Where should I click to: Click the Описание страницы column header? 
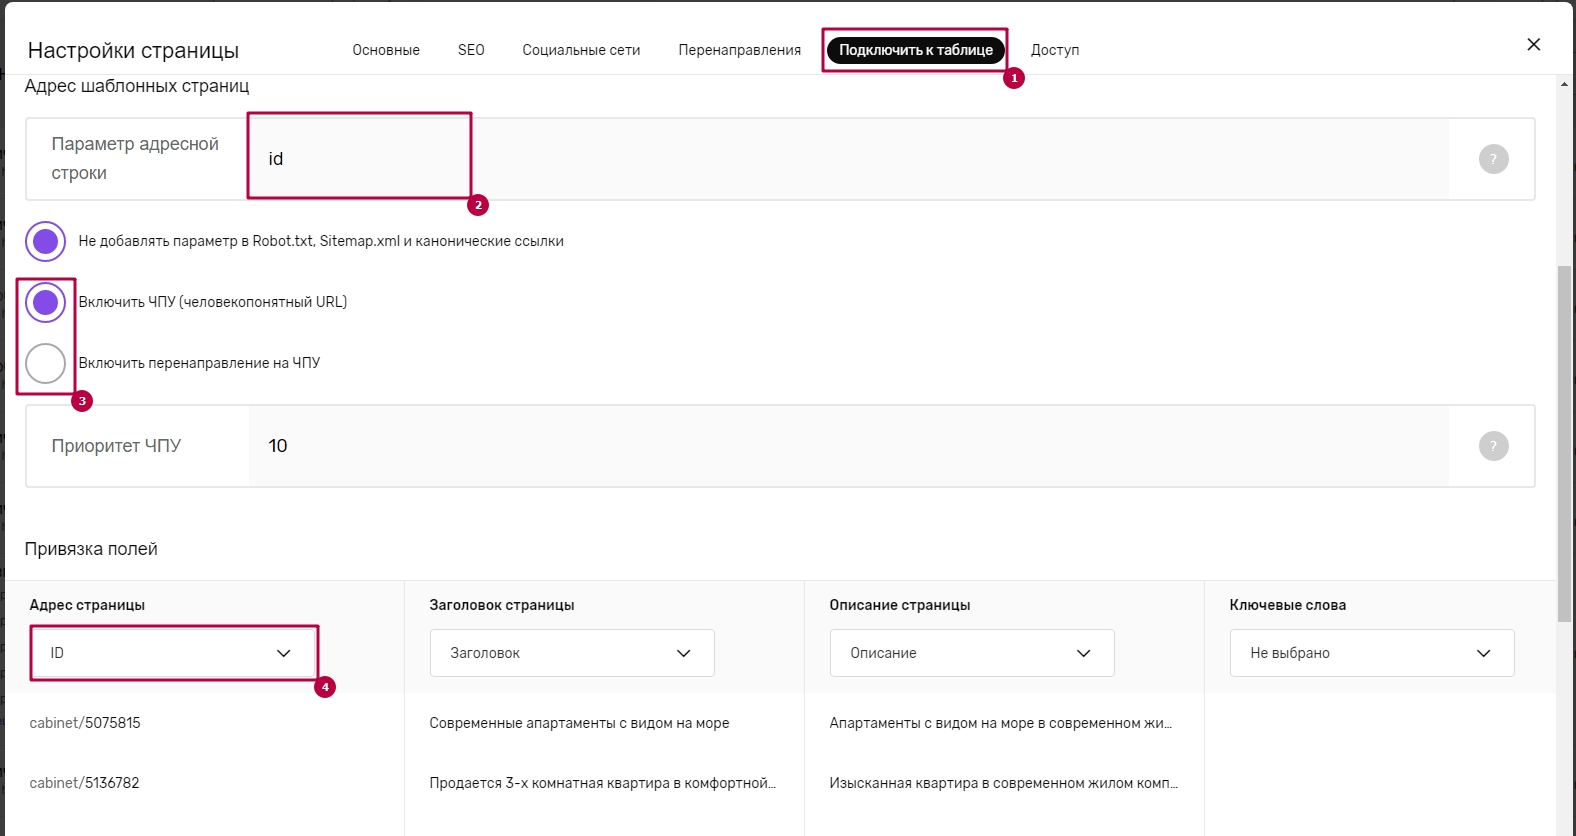pyautogui.click(x=900, y=605)
